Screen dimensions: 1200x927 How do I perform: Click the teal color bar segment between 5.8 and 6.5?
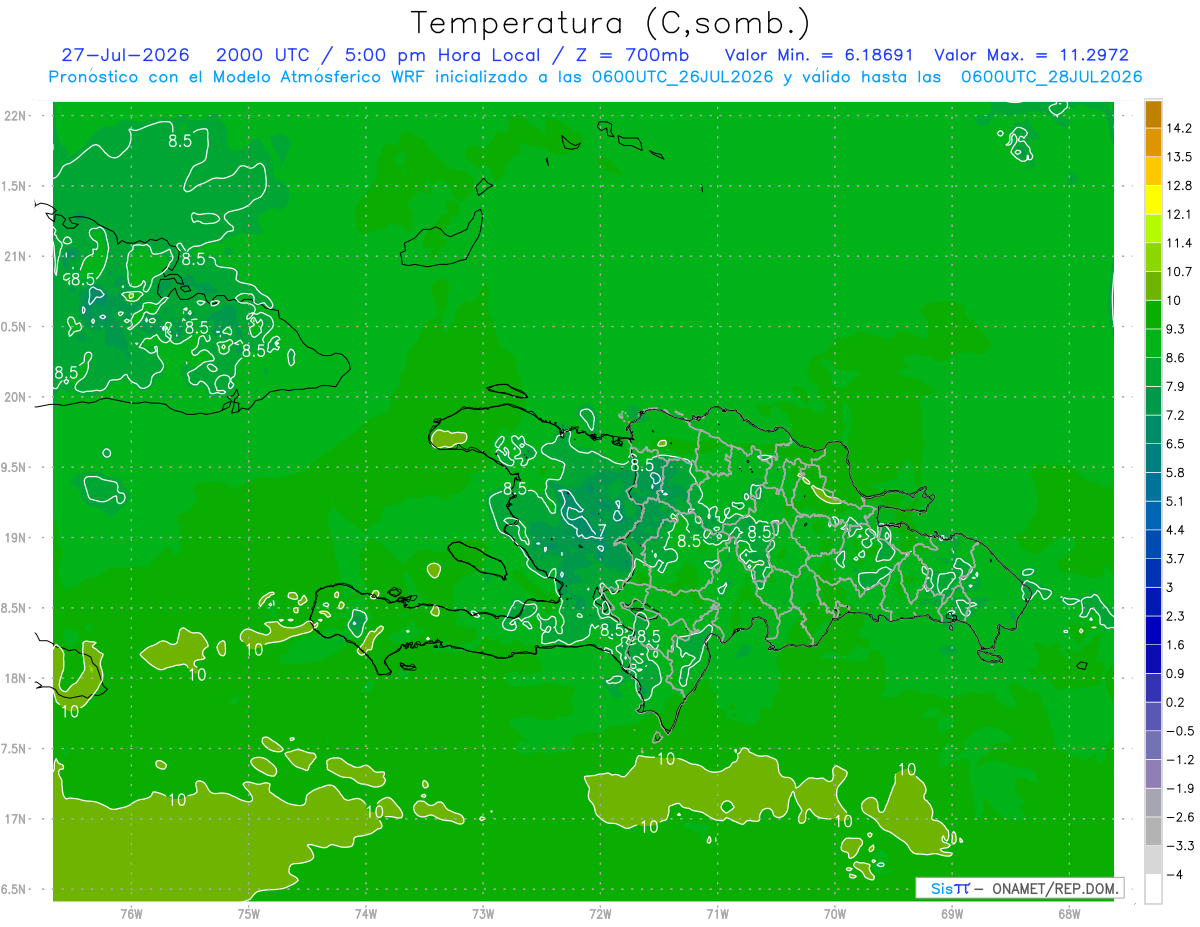[x=1153, y=457]
